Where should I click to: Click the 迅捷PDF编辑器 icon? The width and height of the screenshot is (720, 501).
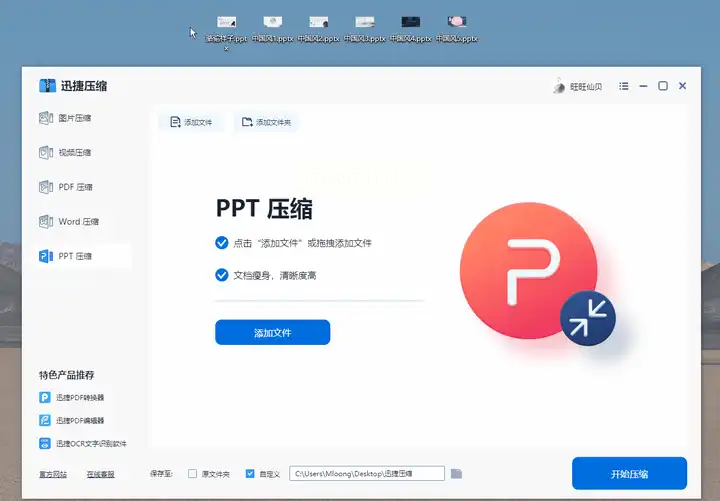pyautogui.click(x=45, y=420)
